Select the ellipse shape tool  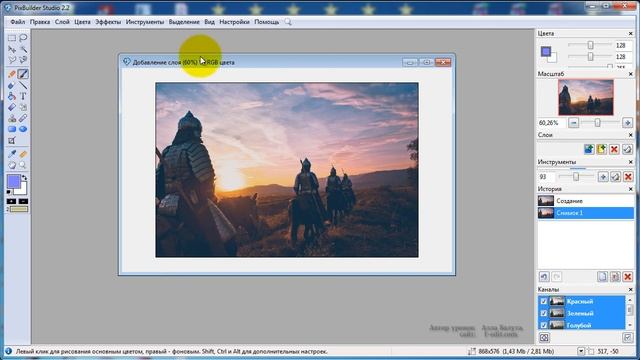23,129
